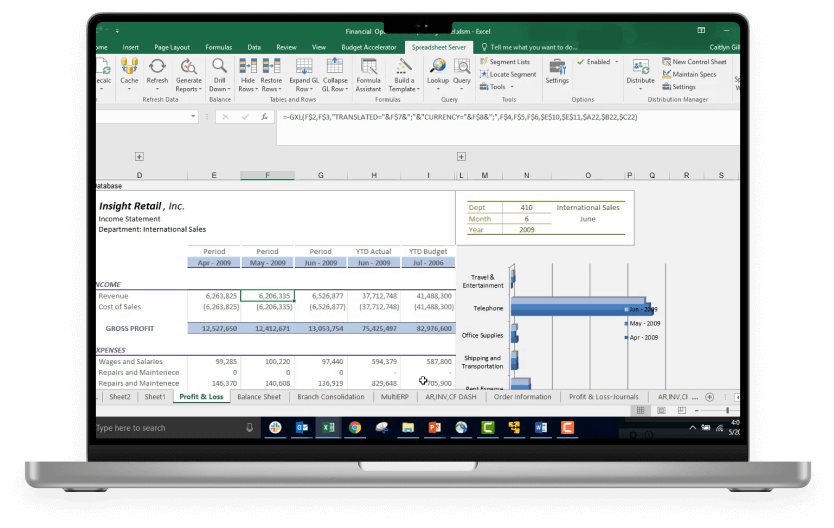Open the Name Box dropdown arrow
Screen dimensions: 834x528
[x=193, y=116]
